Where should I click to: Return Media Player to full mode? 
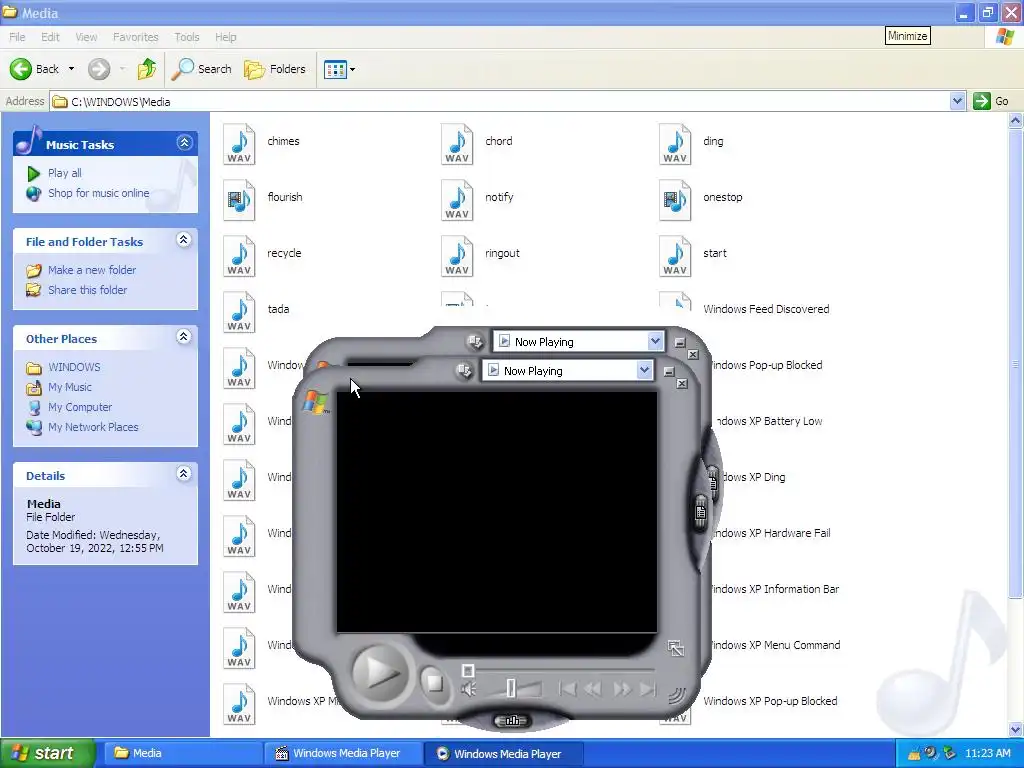pos(676,648)
